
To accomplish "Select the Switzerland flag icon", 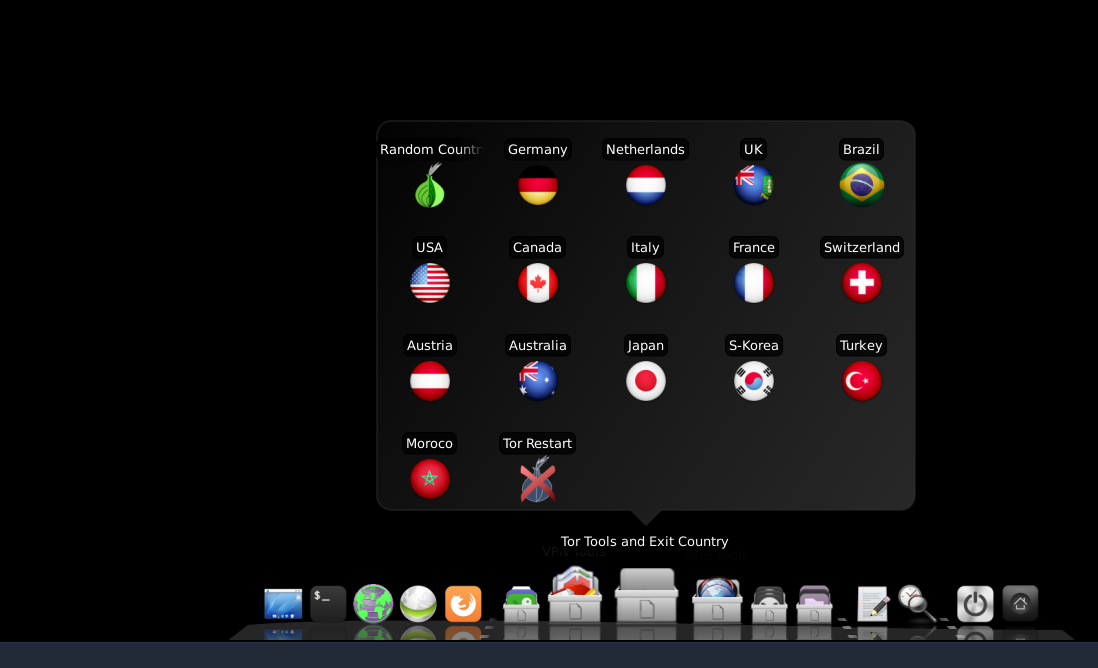I will 861,284.
